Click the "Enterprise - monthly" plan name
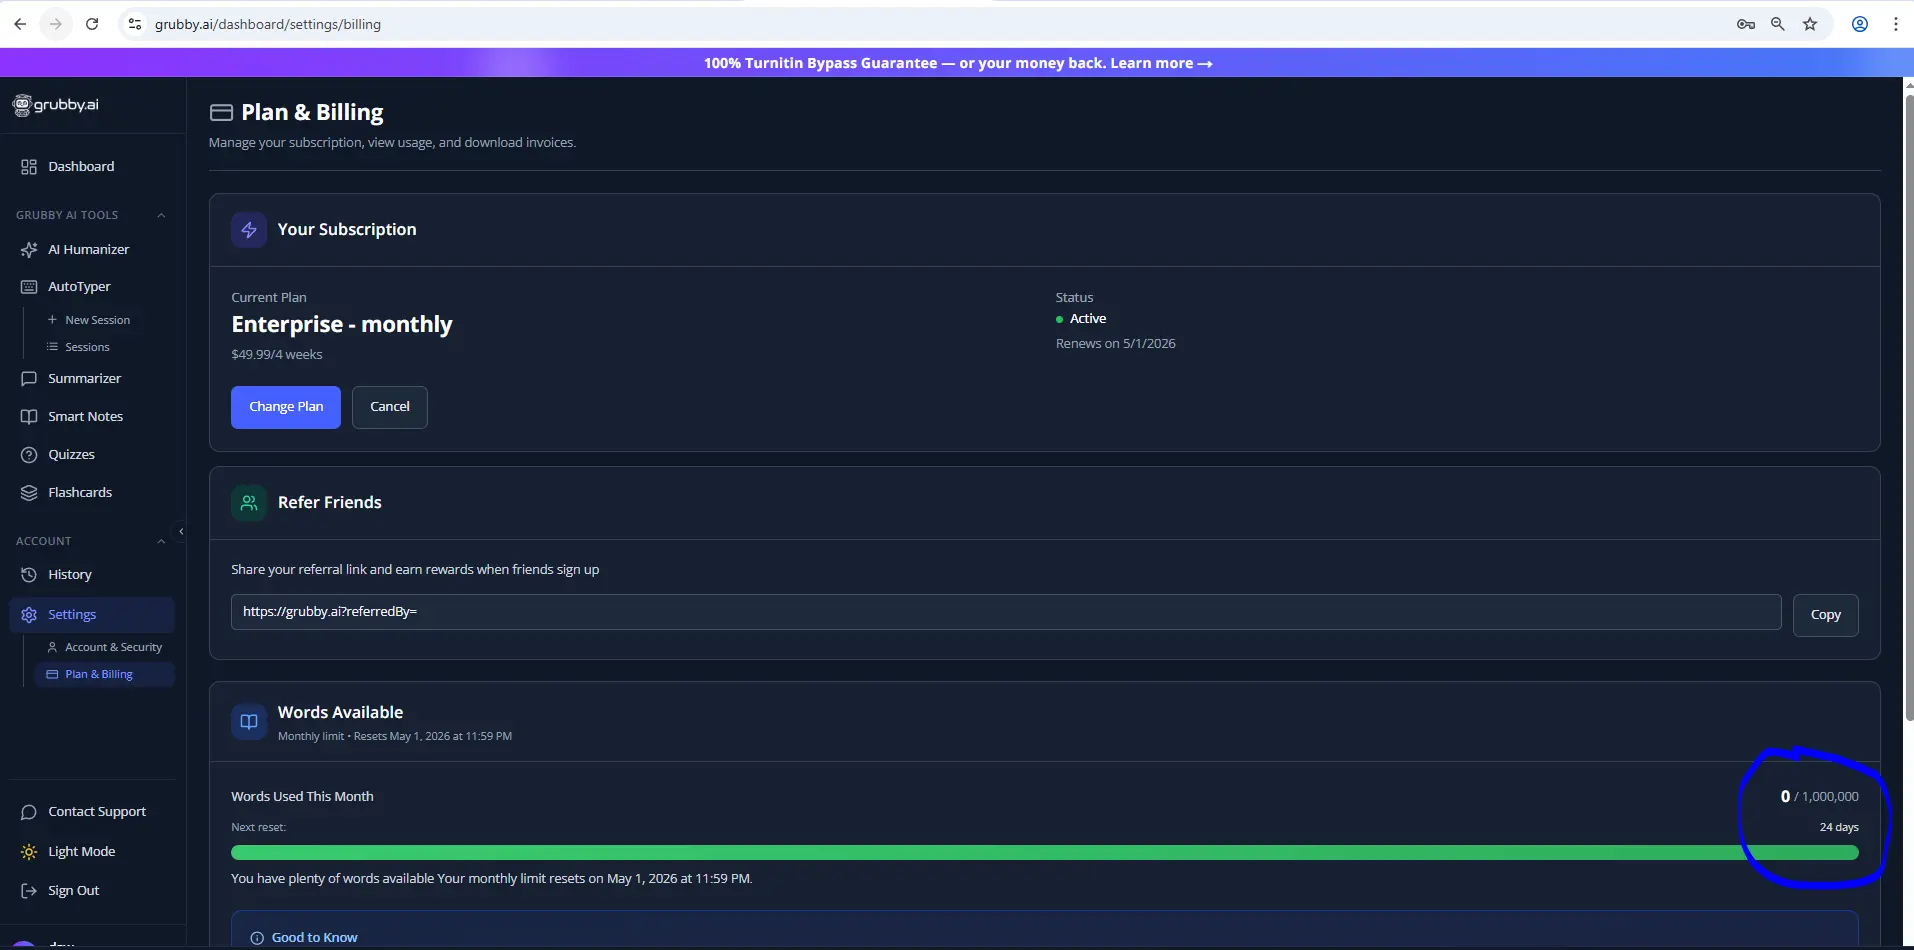Viewport: 1914px width, 950px height. [x=342, y=325]
